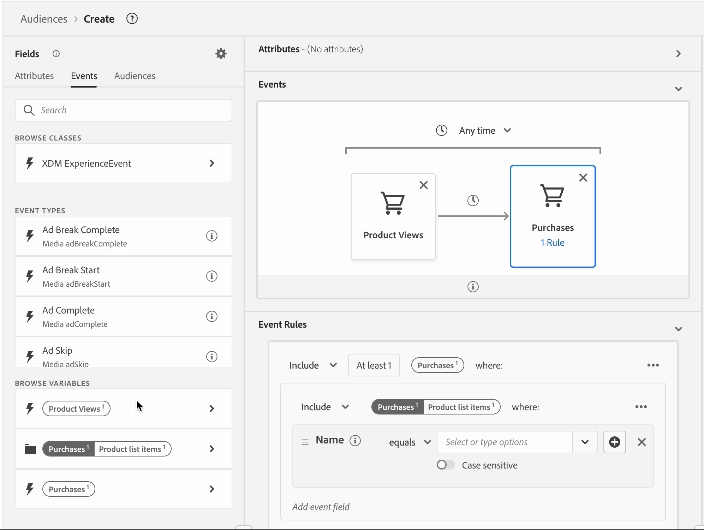The image size is (704, 530).
Task: Open the outer Include dropdown for Purchases
Action: click(313, 365)
